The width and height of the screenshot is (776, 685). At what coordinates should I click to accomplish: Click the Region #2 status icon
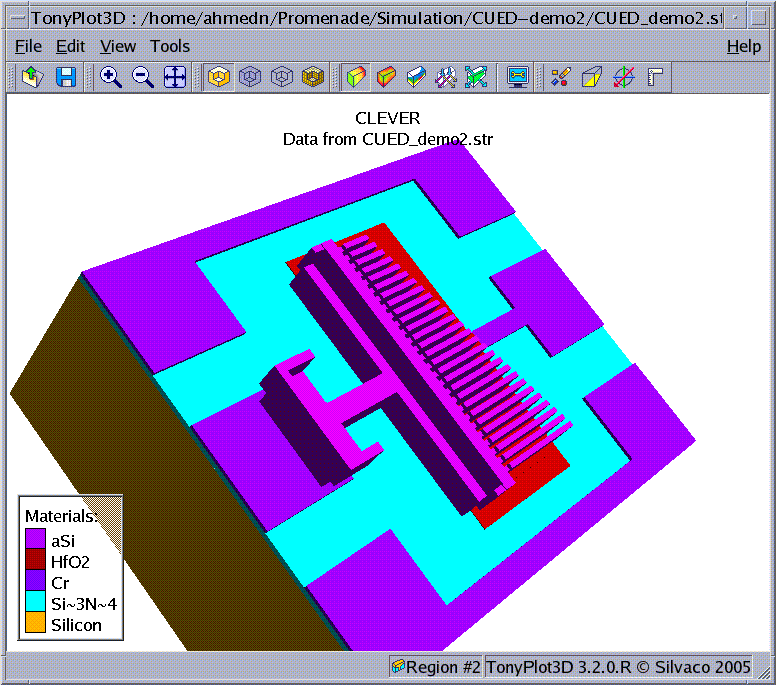point(398,666)
